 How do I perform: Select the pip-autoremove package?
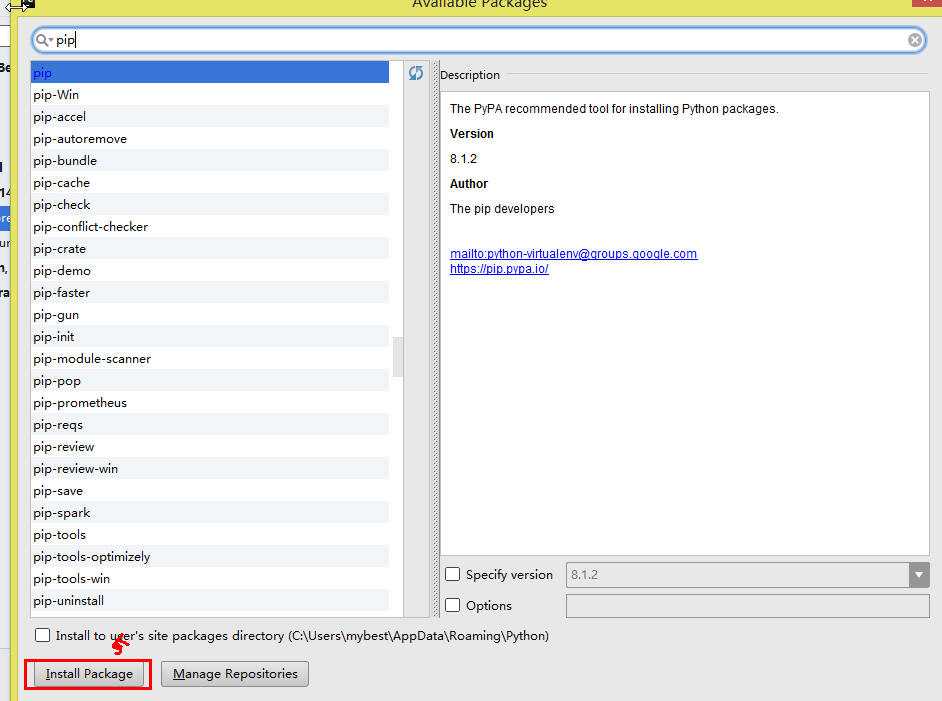tap(210, 139)
